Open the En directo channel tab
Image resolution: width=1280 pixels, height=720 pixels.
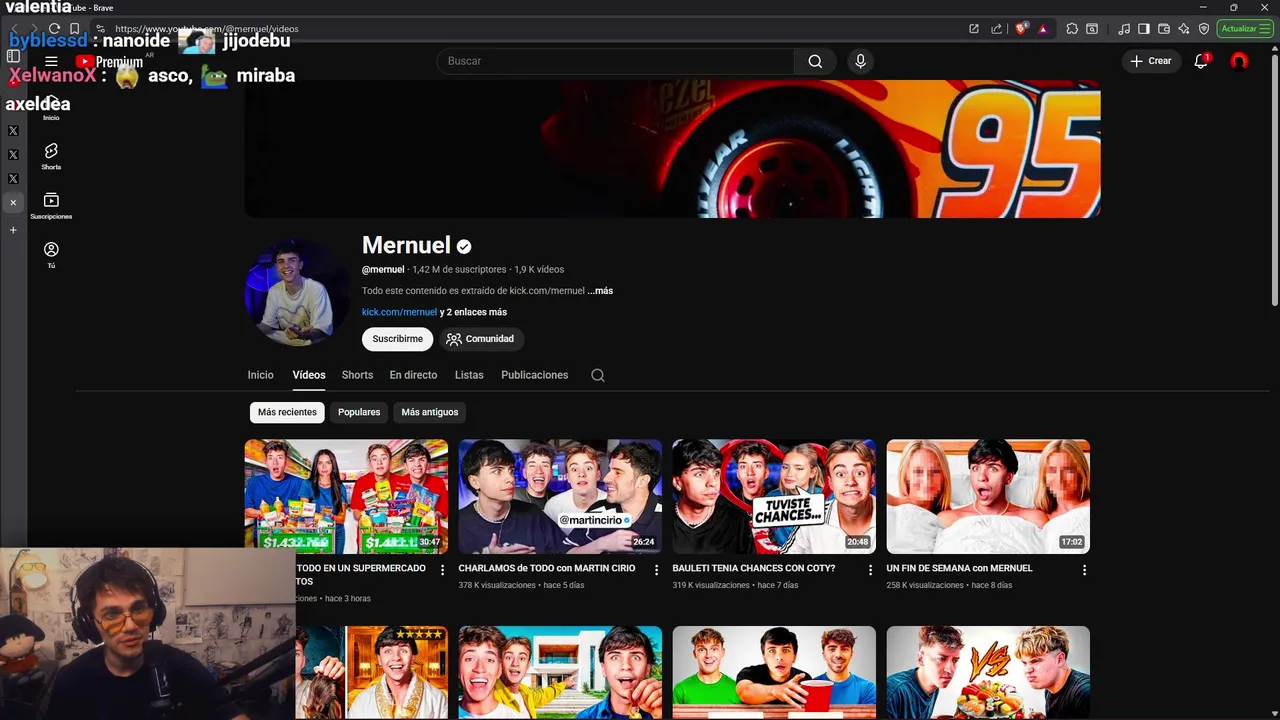point(413,375)
